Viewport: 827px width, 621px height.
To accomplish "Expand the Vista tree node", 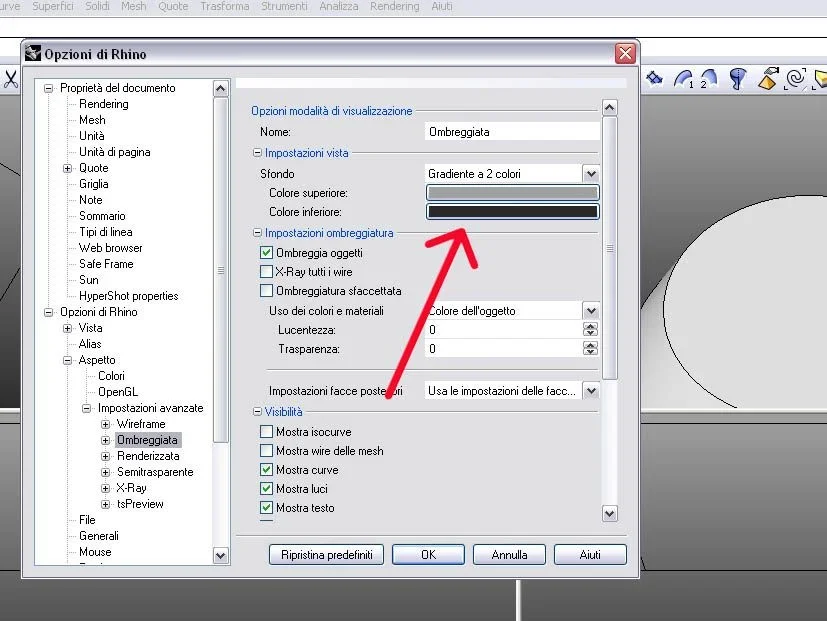I will point(68,328).
